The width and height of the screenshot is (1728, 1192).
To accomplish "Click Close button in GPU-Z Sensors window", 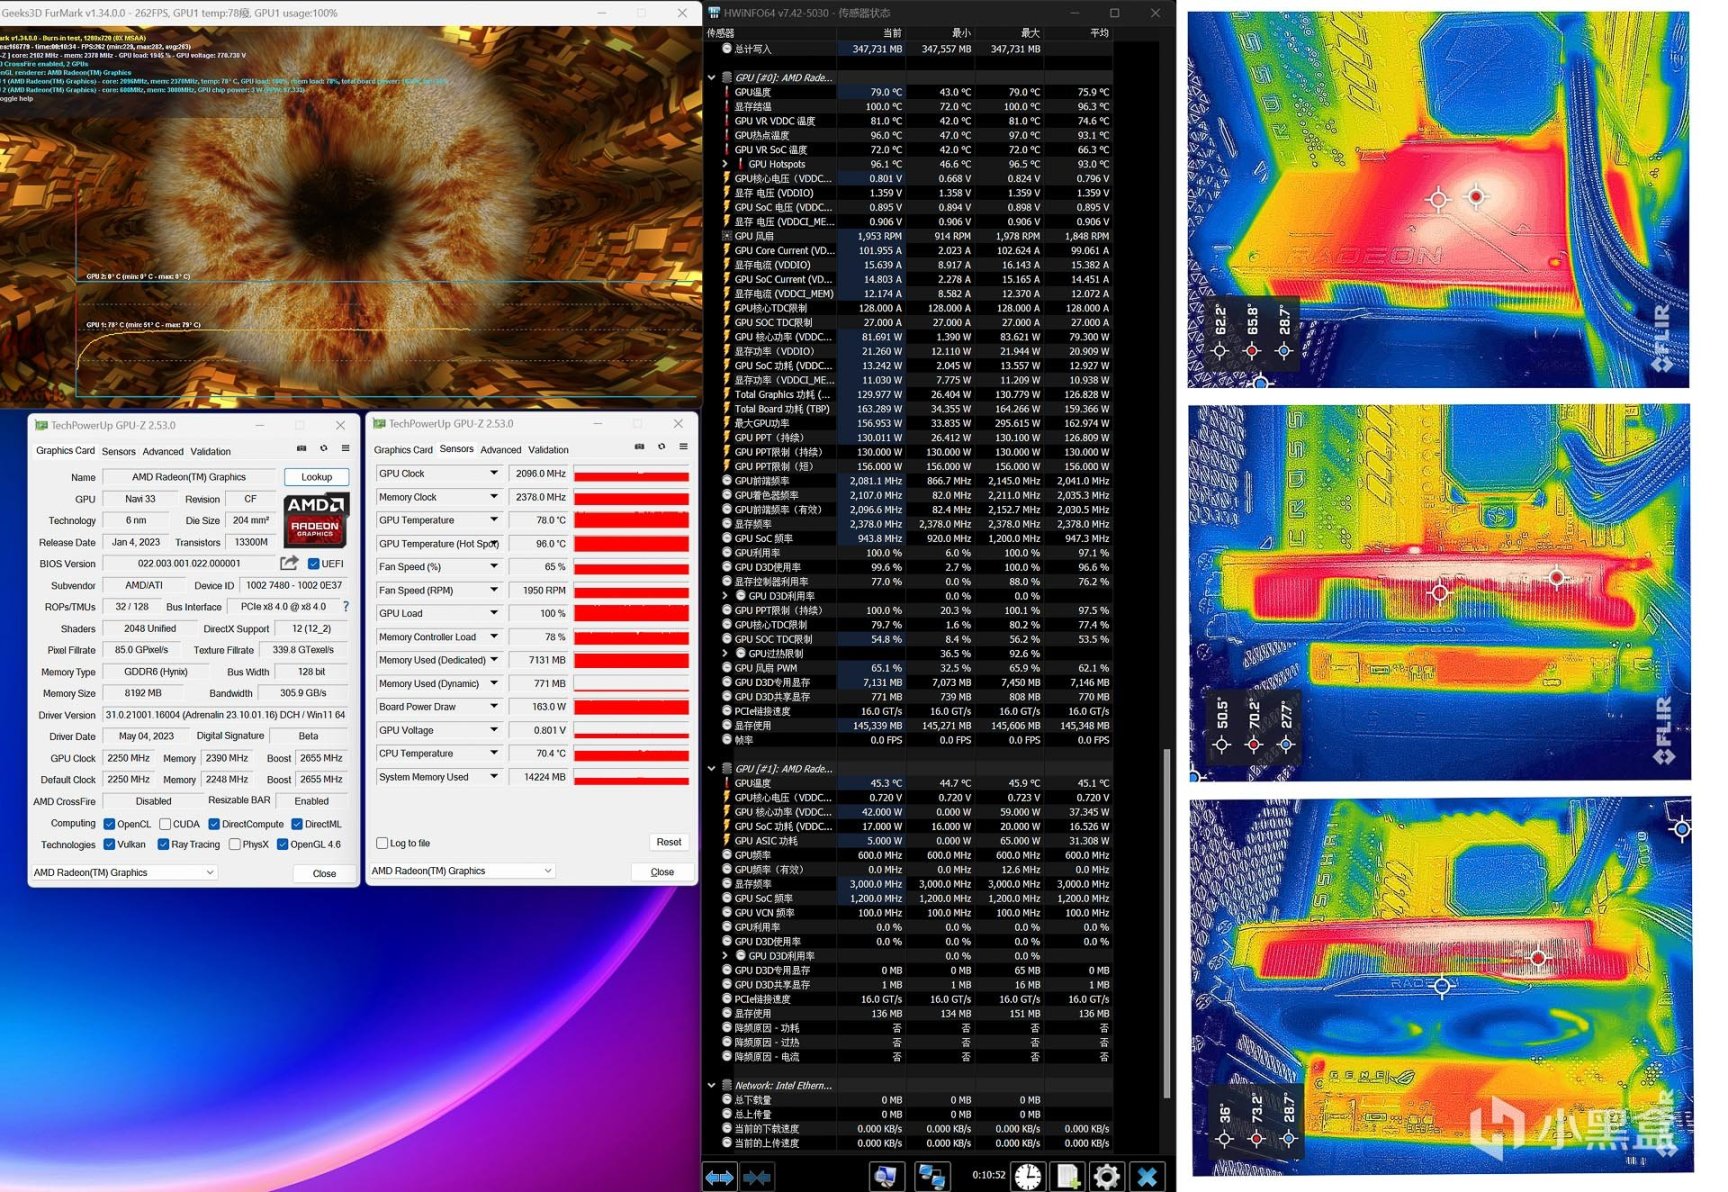I will click(x=662, y=872).
